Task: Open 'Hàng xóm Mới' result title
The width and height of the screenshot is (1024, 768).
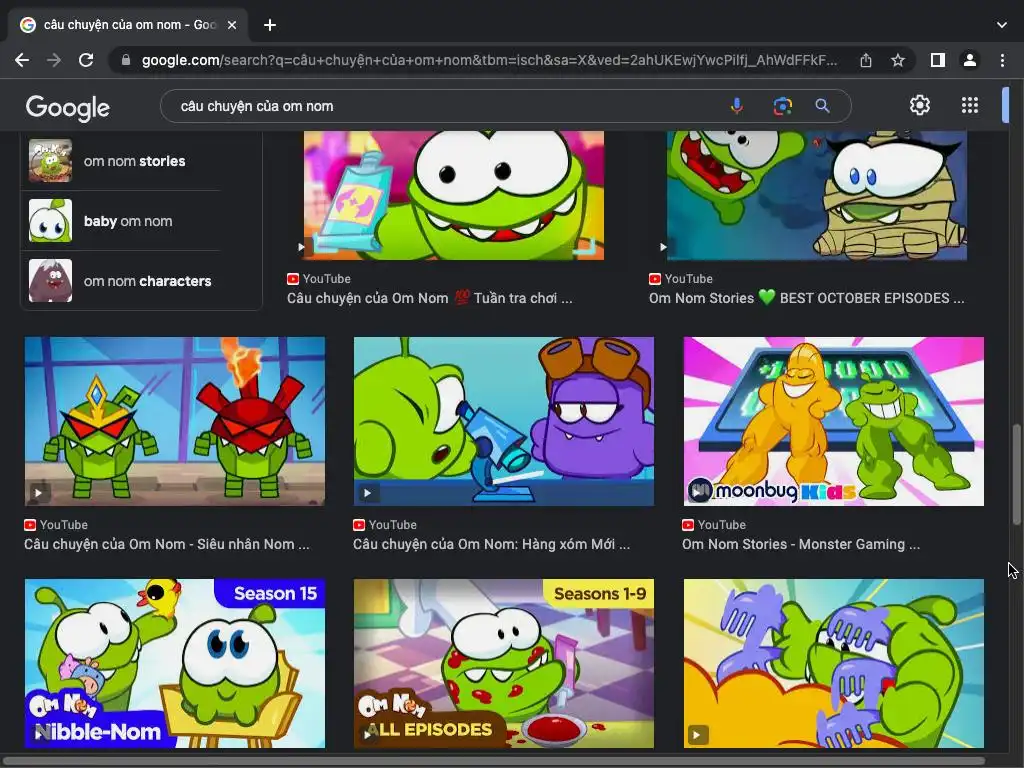Action: [492, 545]
